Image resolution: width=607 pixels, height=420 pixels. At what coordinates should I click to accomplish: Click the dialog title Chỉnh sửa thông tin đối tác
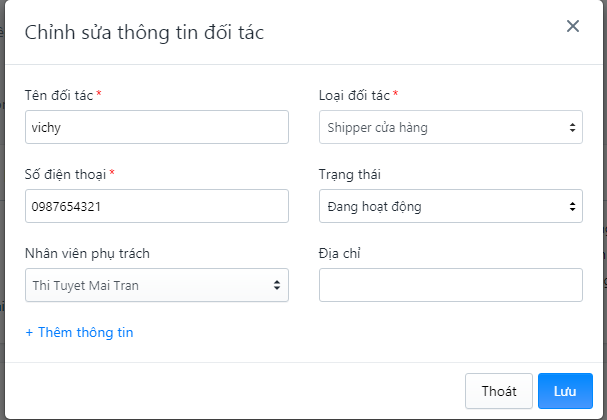tap(144, 32)
